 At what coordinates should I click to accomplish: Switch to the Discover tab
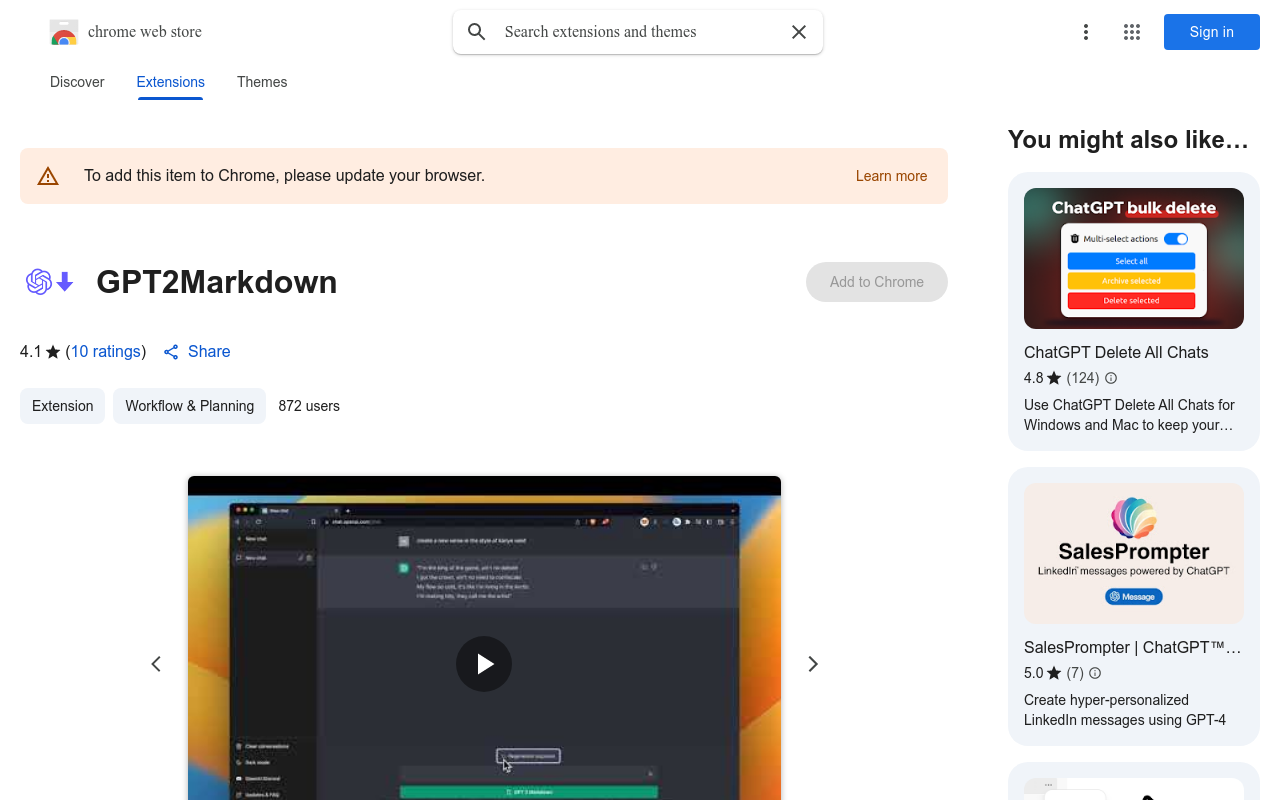point(77,82)
